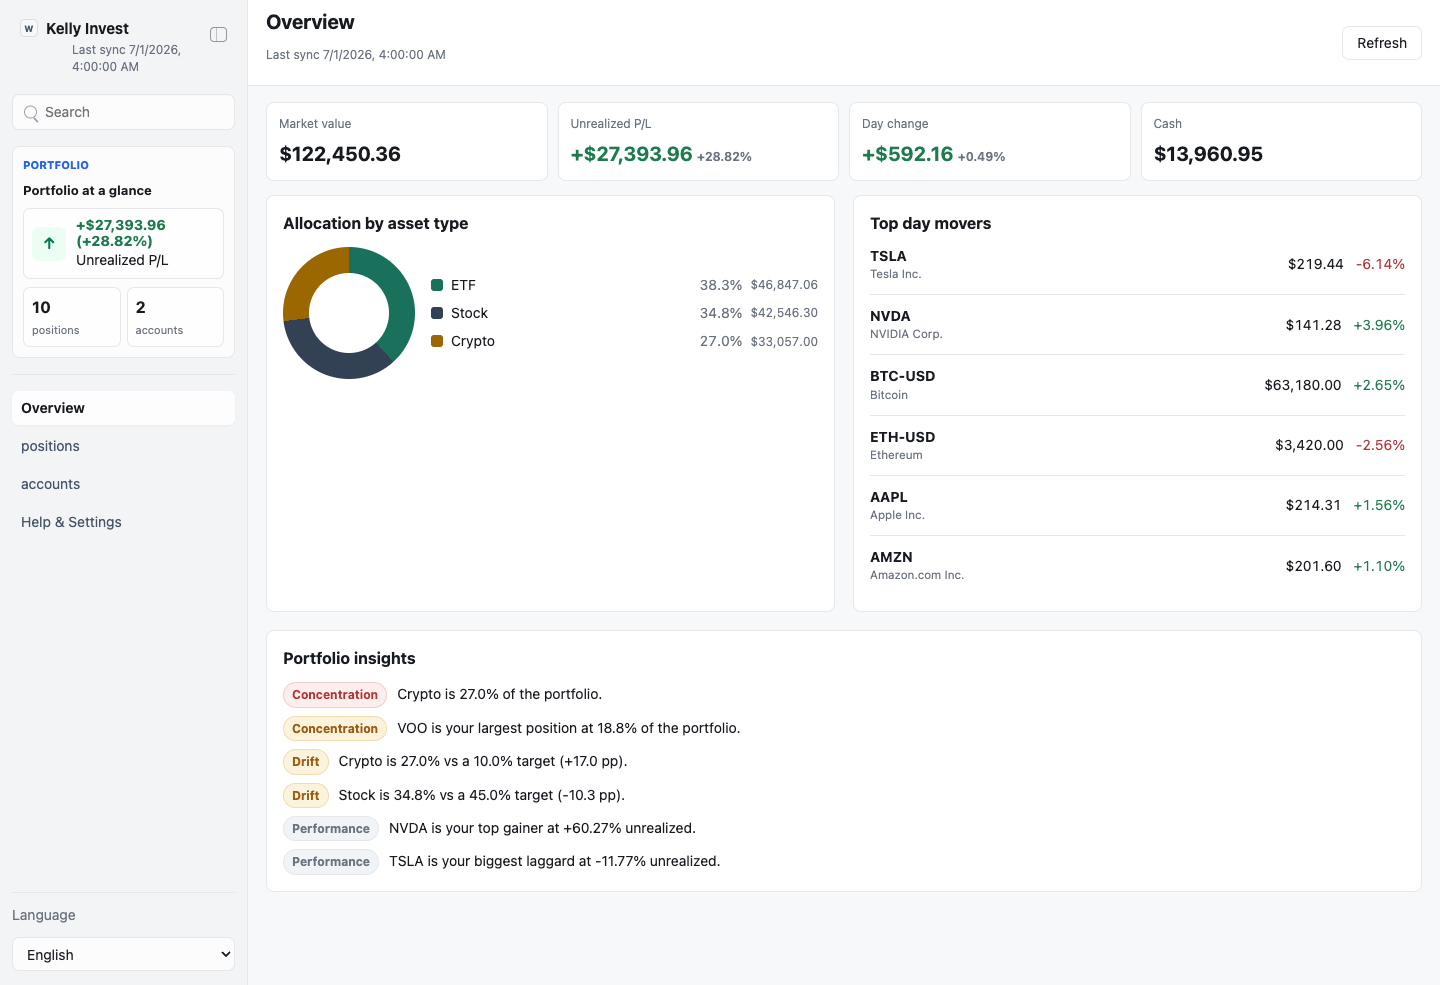Open Help & Settings
Screen dimensions: 1440x985
pos(123,522)
